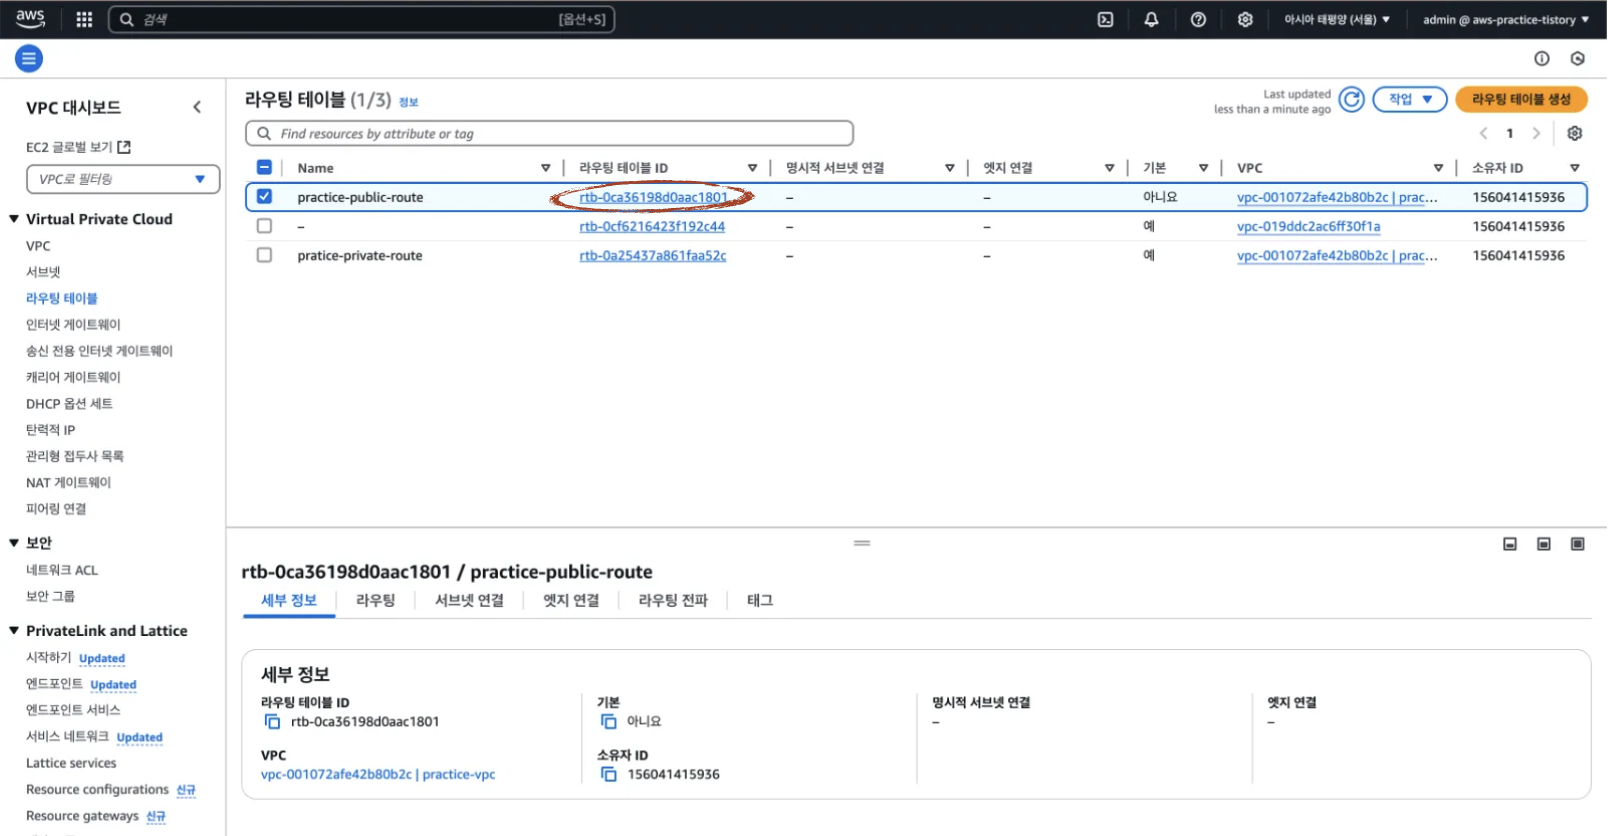Open 서브넷 in the sidebar

click(x=43, y=272)
